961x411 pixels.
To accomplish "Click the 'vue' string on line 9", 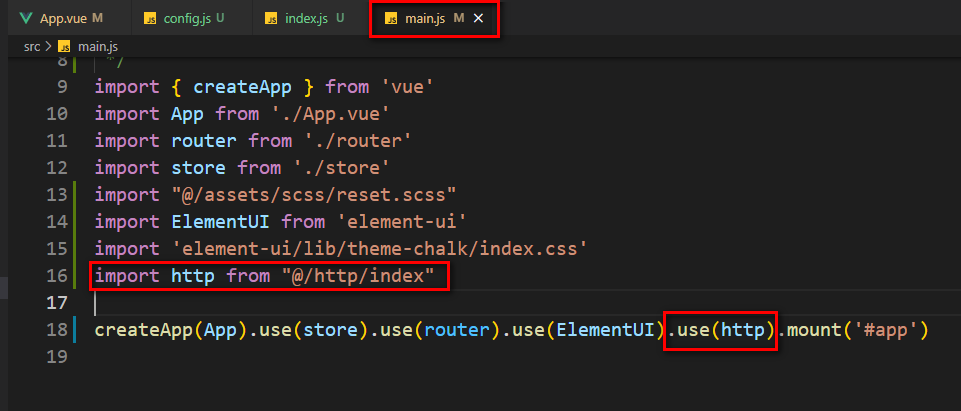I will pyautogui.click(x=406, y=87).
